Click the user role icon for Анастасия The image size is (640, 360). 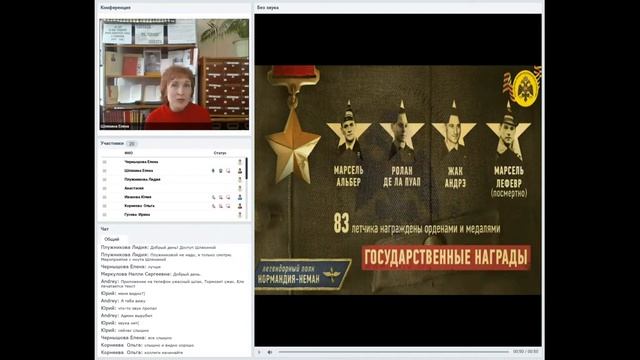pos(240,189)
